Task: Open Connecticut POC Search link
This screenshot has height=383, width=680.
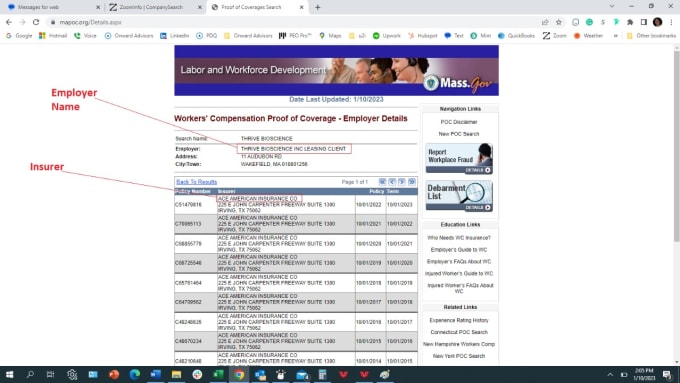Action: tap(459, 332)
